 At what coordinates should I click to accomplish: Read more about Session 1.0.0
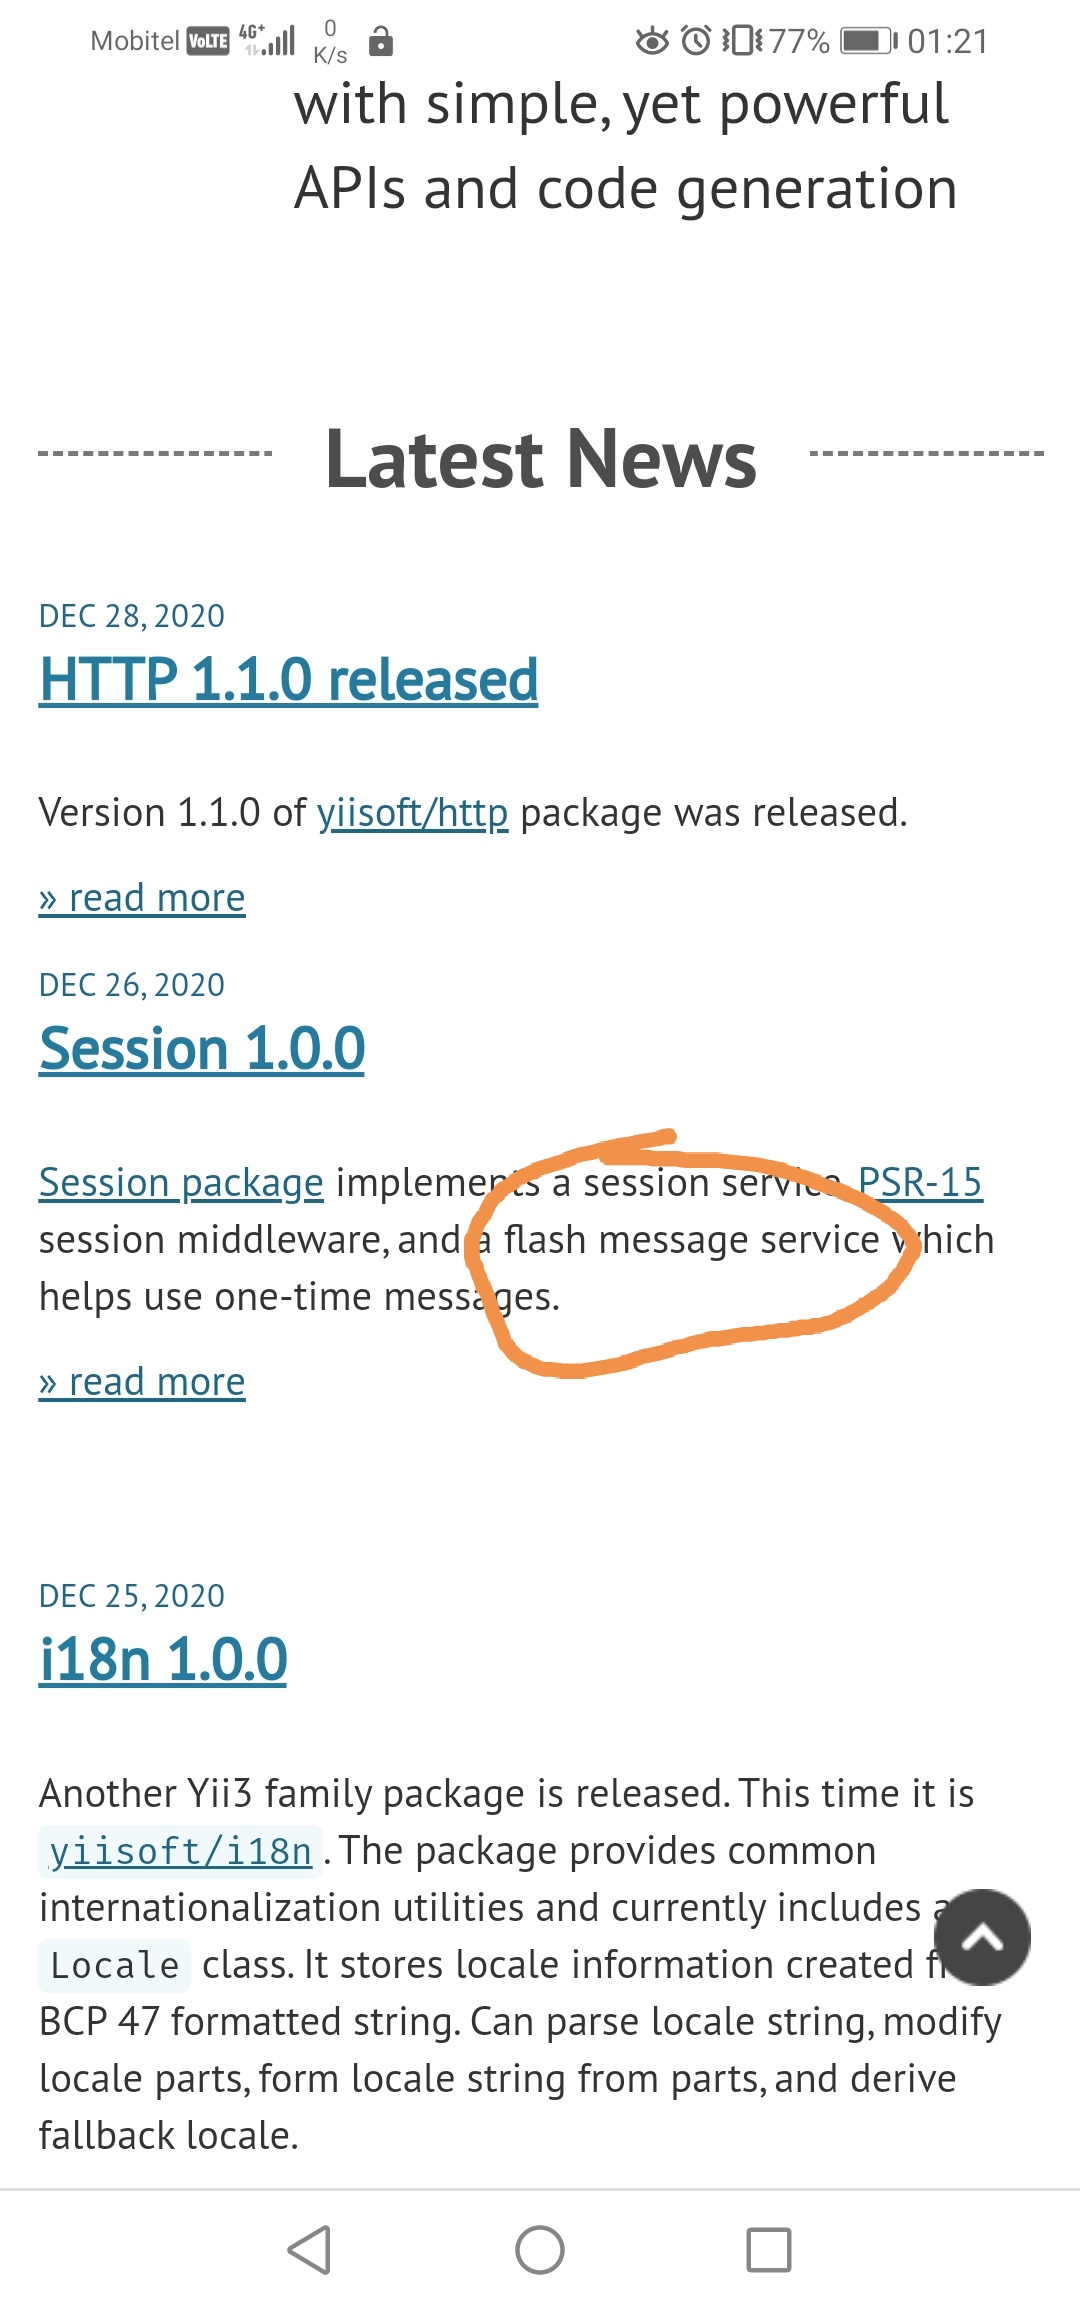142,1382
